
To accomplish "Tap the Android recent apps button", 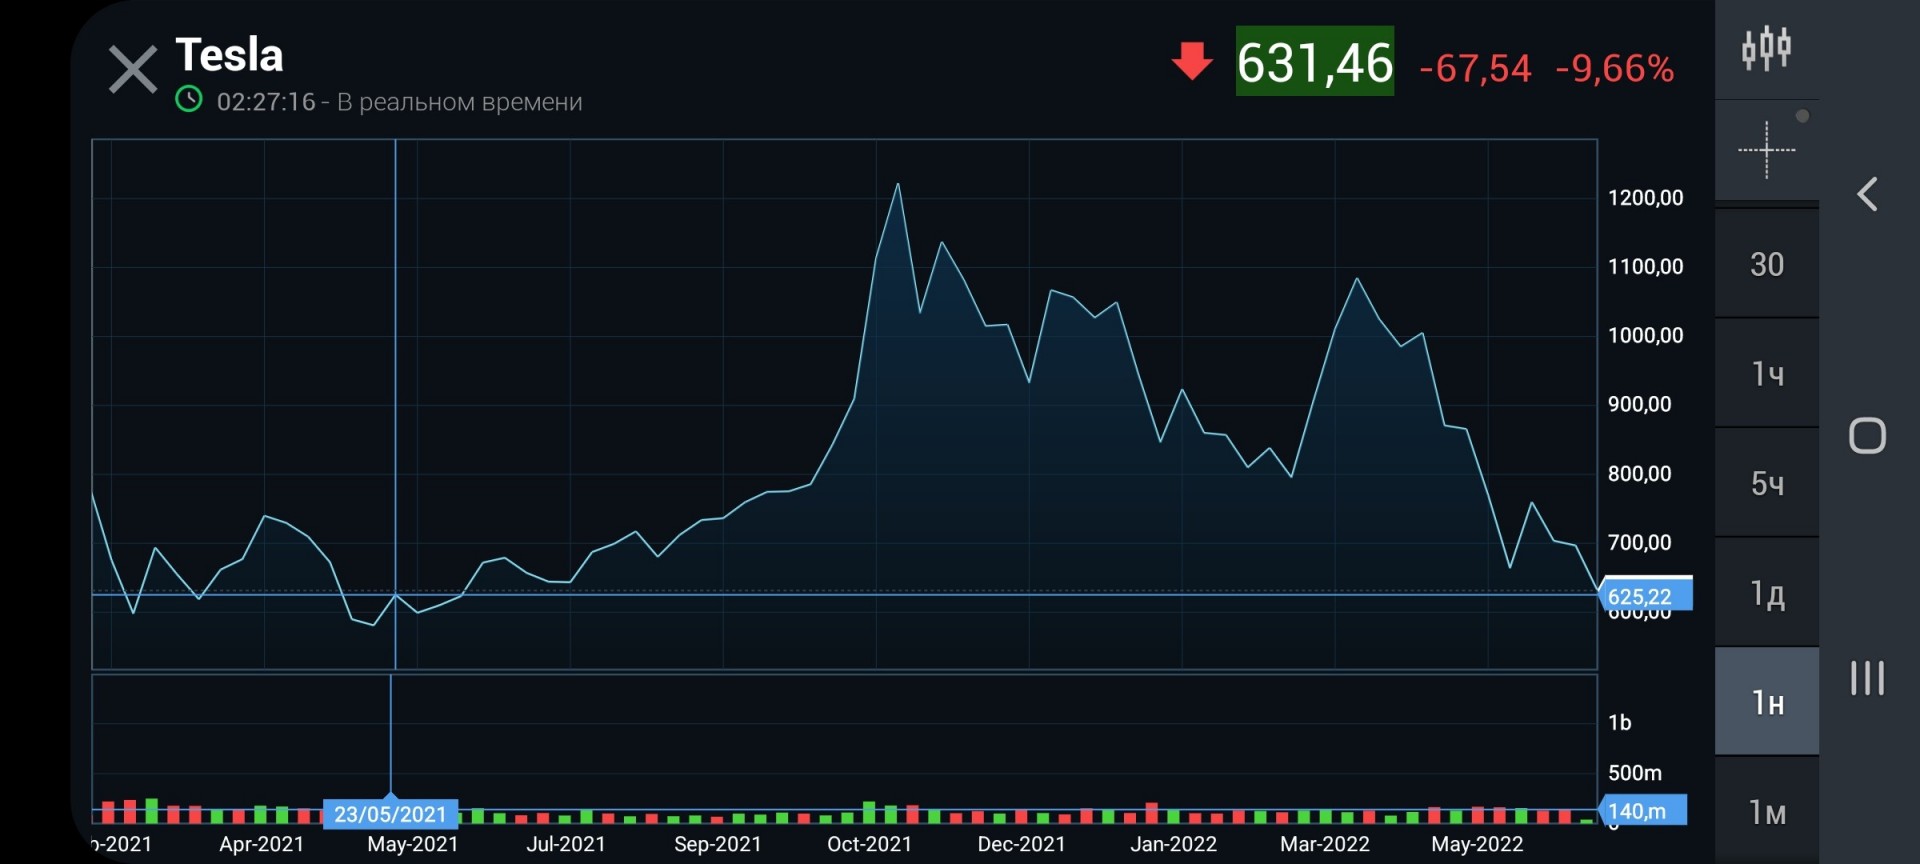I will click(1867, 678).
